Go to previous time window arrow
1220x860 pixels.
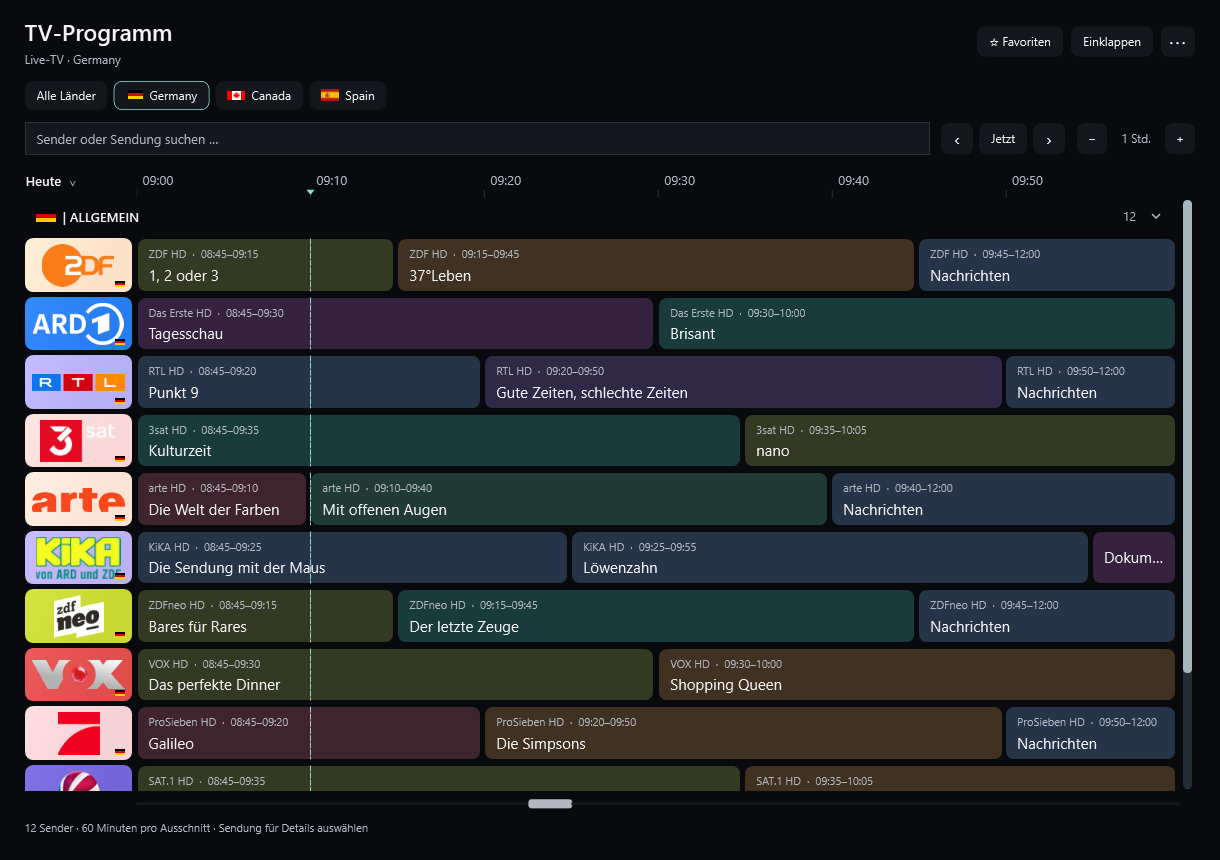957,139
